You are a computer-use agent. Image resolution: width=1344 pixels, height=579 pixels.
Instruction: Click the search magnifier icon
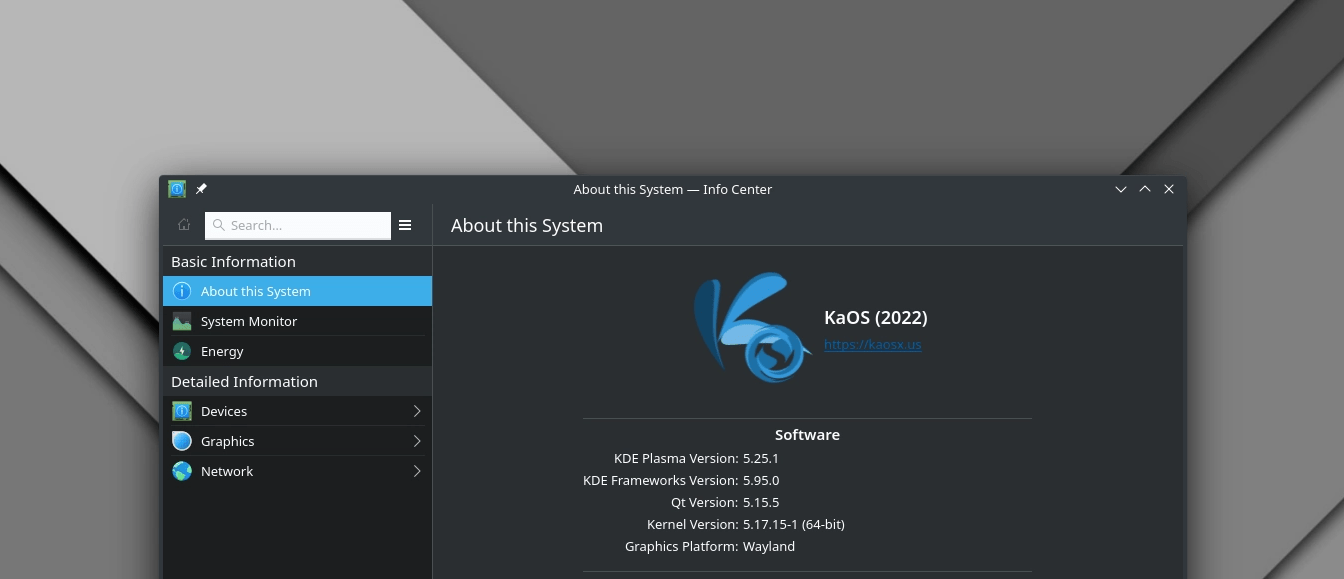click(x=219, y=225)
